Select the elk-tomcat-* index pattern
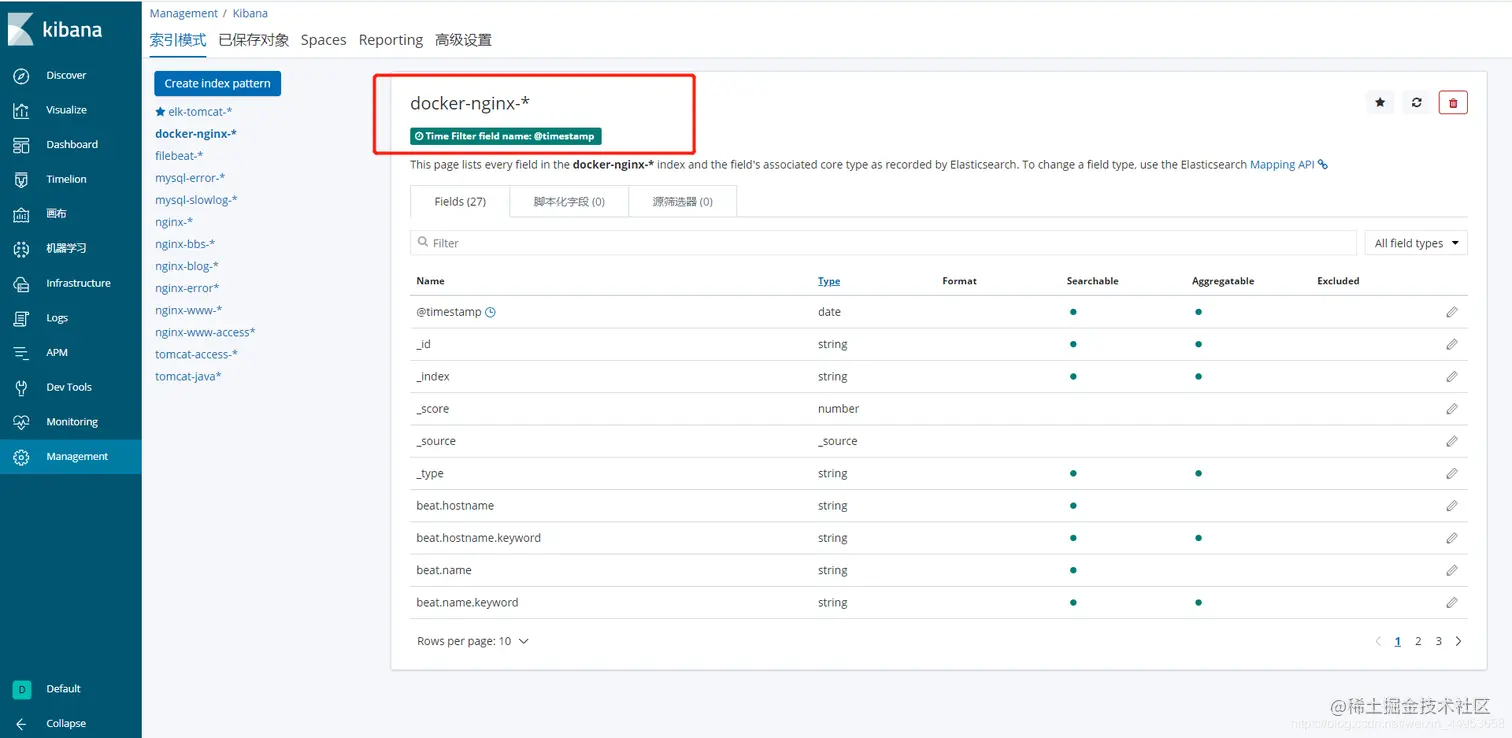 click(x=200, y=112)
